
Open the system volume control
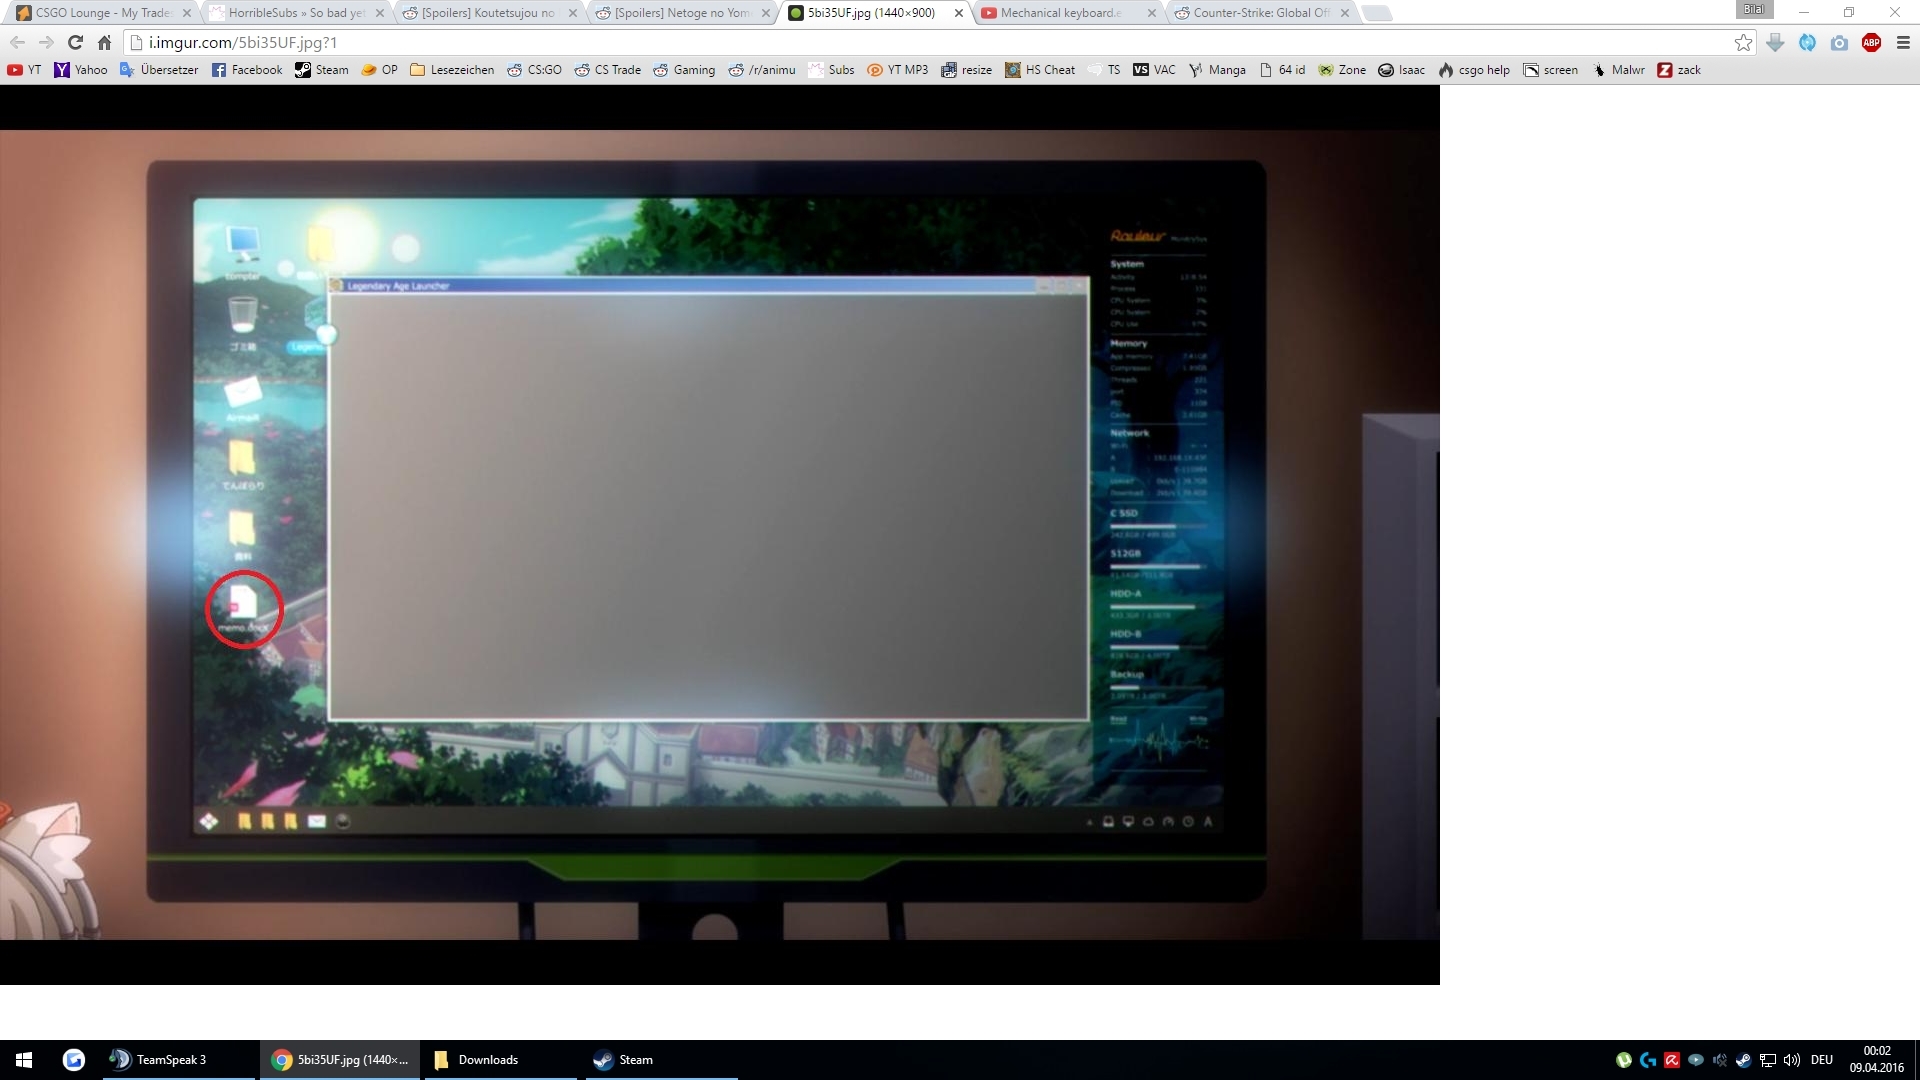pyautogui.click(x=1792, y=1060)
